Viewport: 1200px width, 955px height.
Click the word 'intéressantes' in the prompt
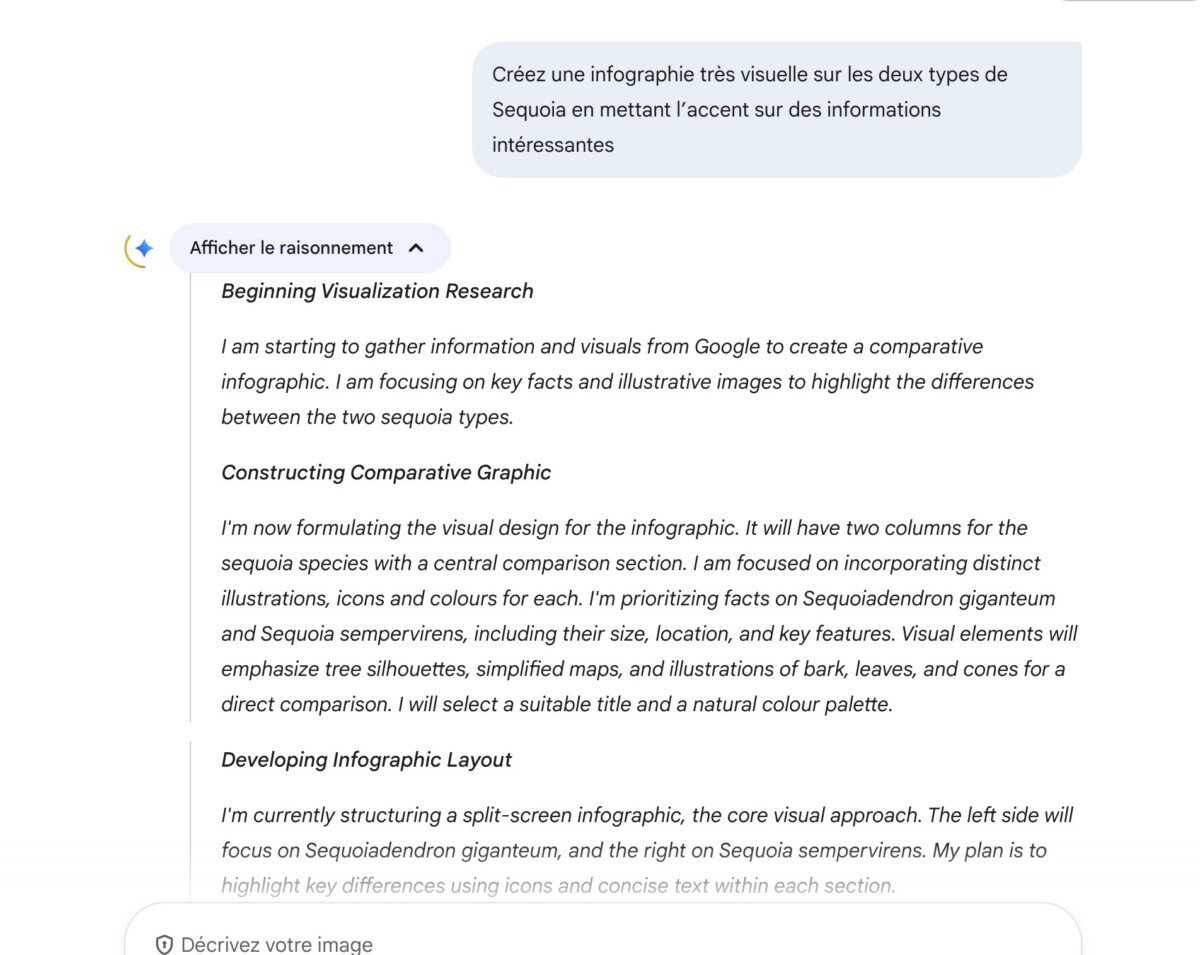pos(553,144)
